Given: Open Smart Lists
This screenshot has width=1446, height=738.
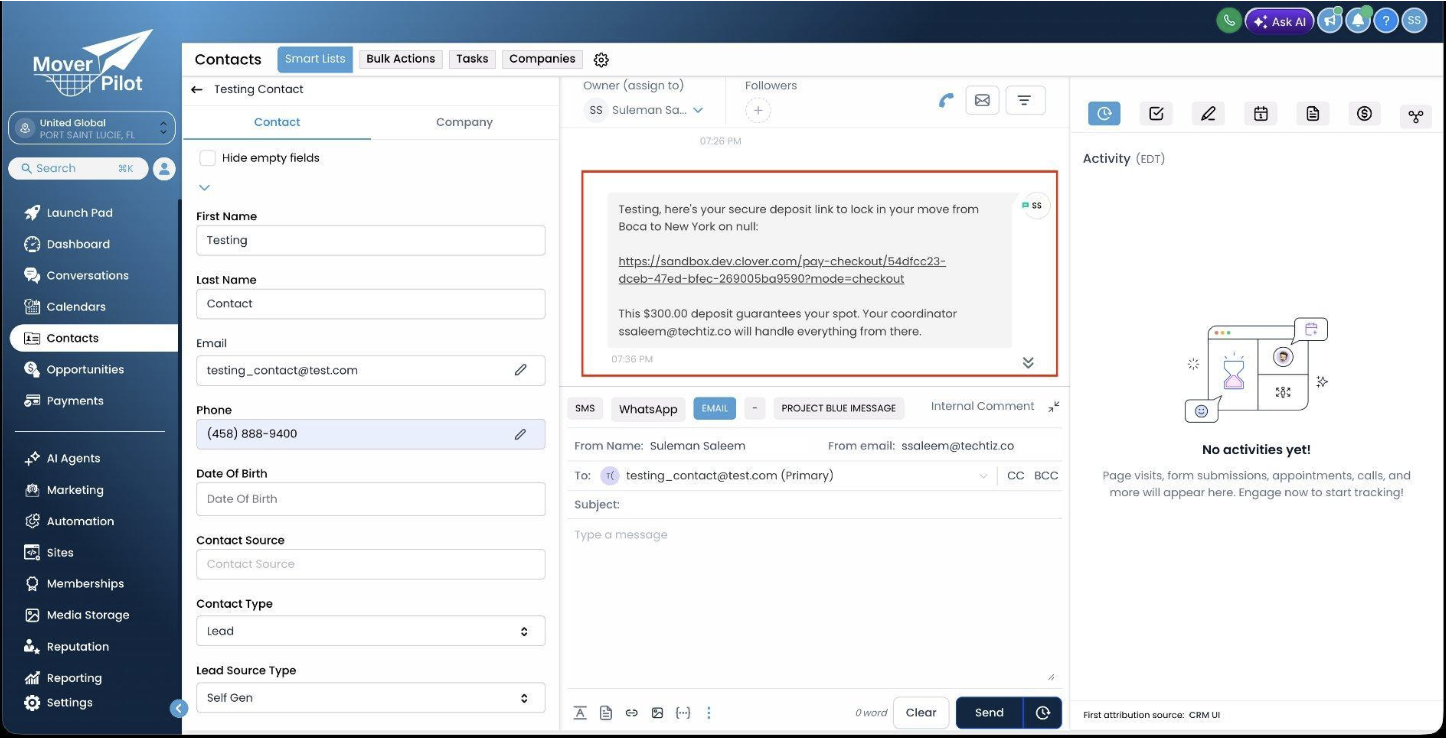Looking at the screenshot, I should (315, 59).
